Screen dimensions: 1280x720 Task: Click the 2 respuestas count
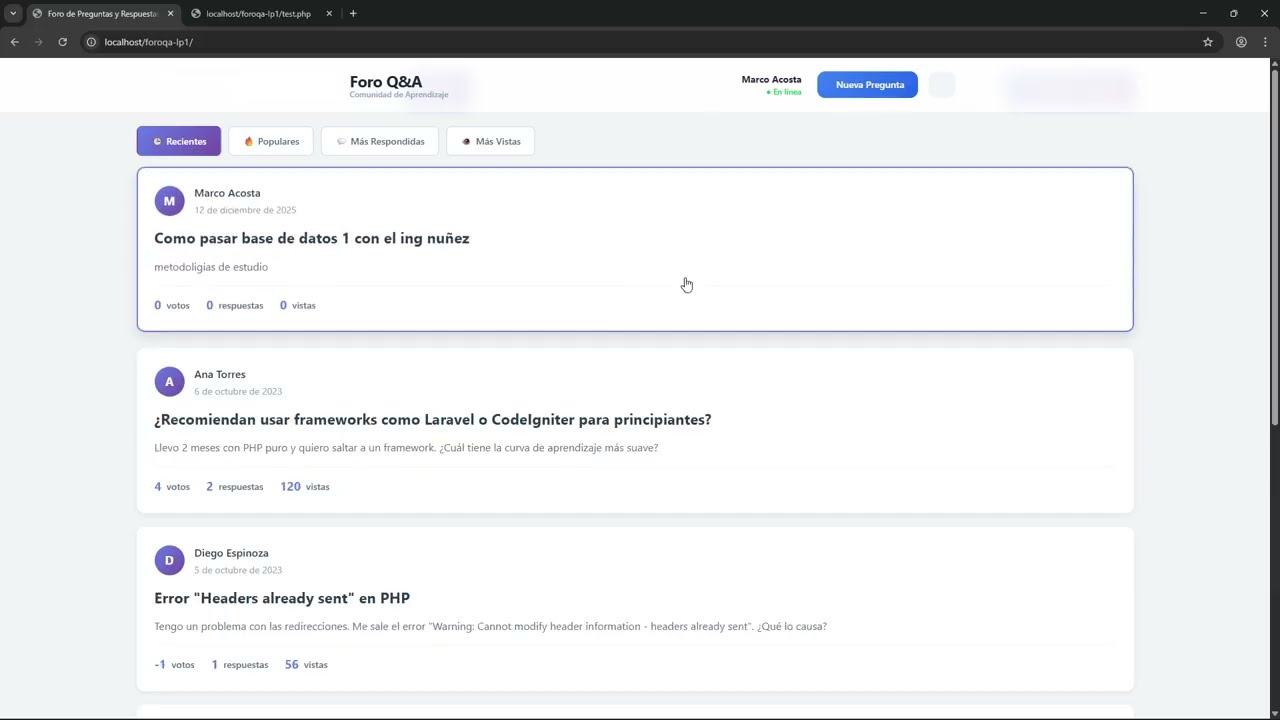coord(235,486)
